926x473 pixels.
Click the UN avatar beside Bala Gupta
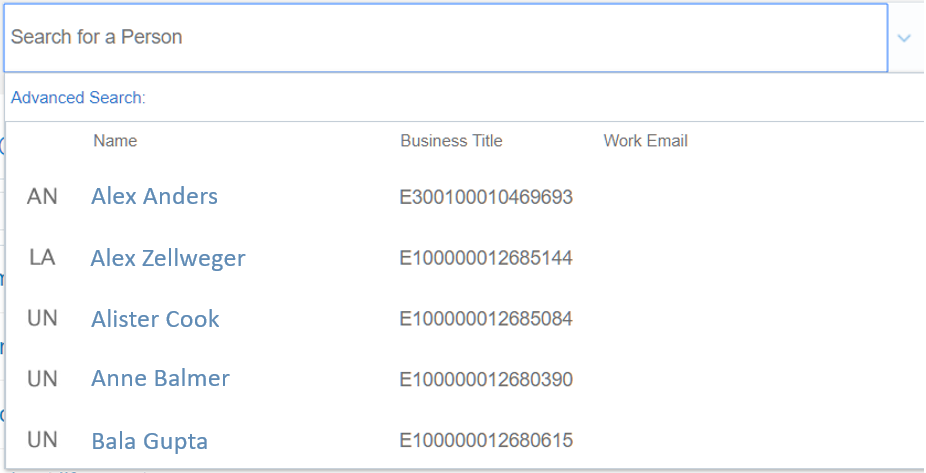click(42, 440)
